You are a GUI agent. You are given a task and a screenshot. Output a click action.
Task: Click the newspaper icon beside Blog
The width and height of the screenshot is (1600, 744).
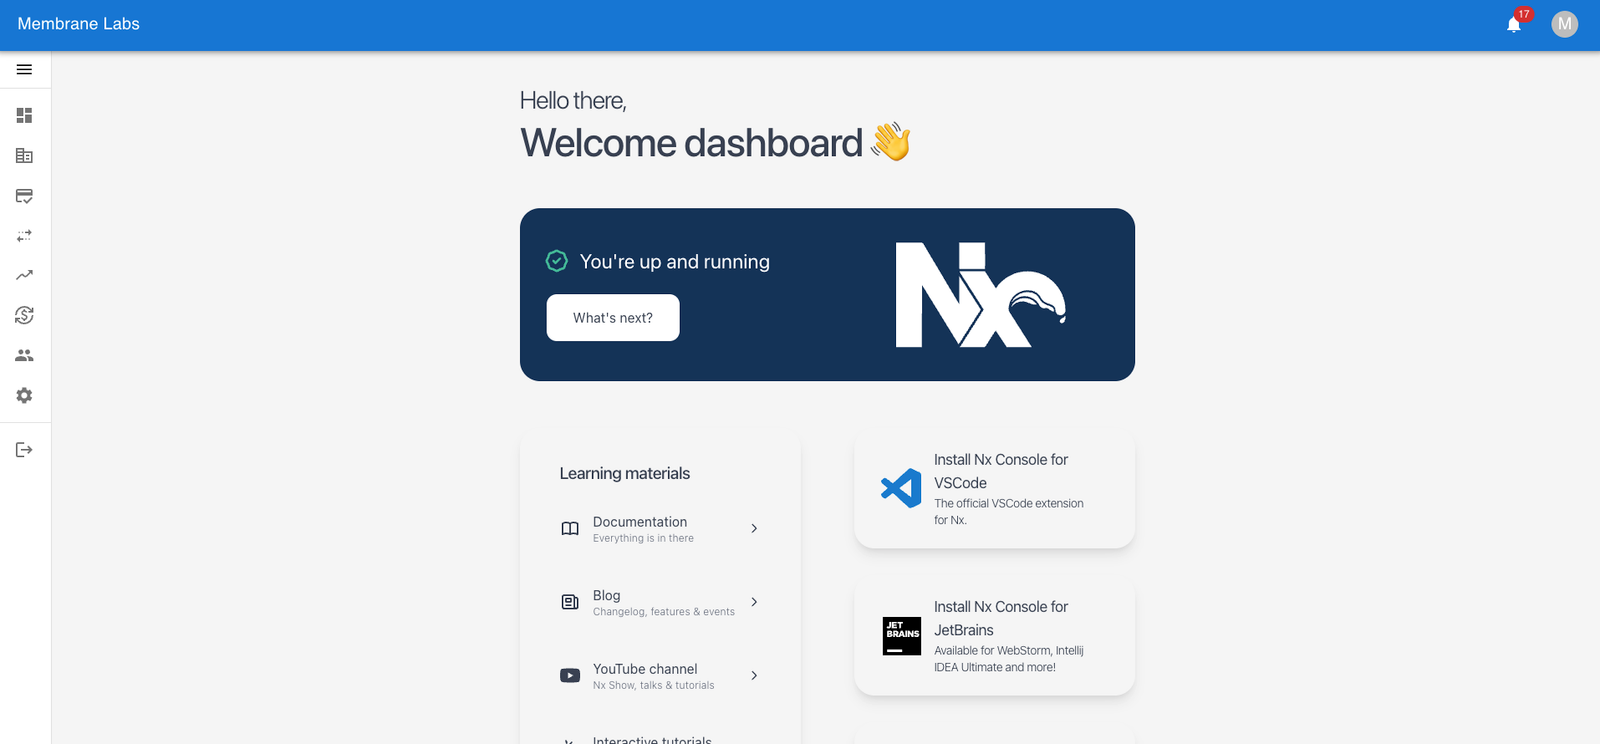pyautogui.click(x=570, y=602)
